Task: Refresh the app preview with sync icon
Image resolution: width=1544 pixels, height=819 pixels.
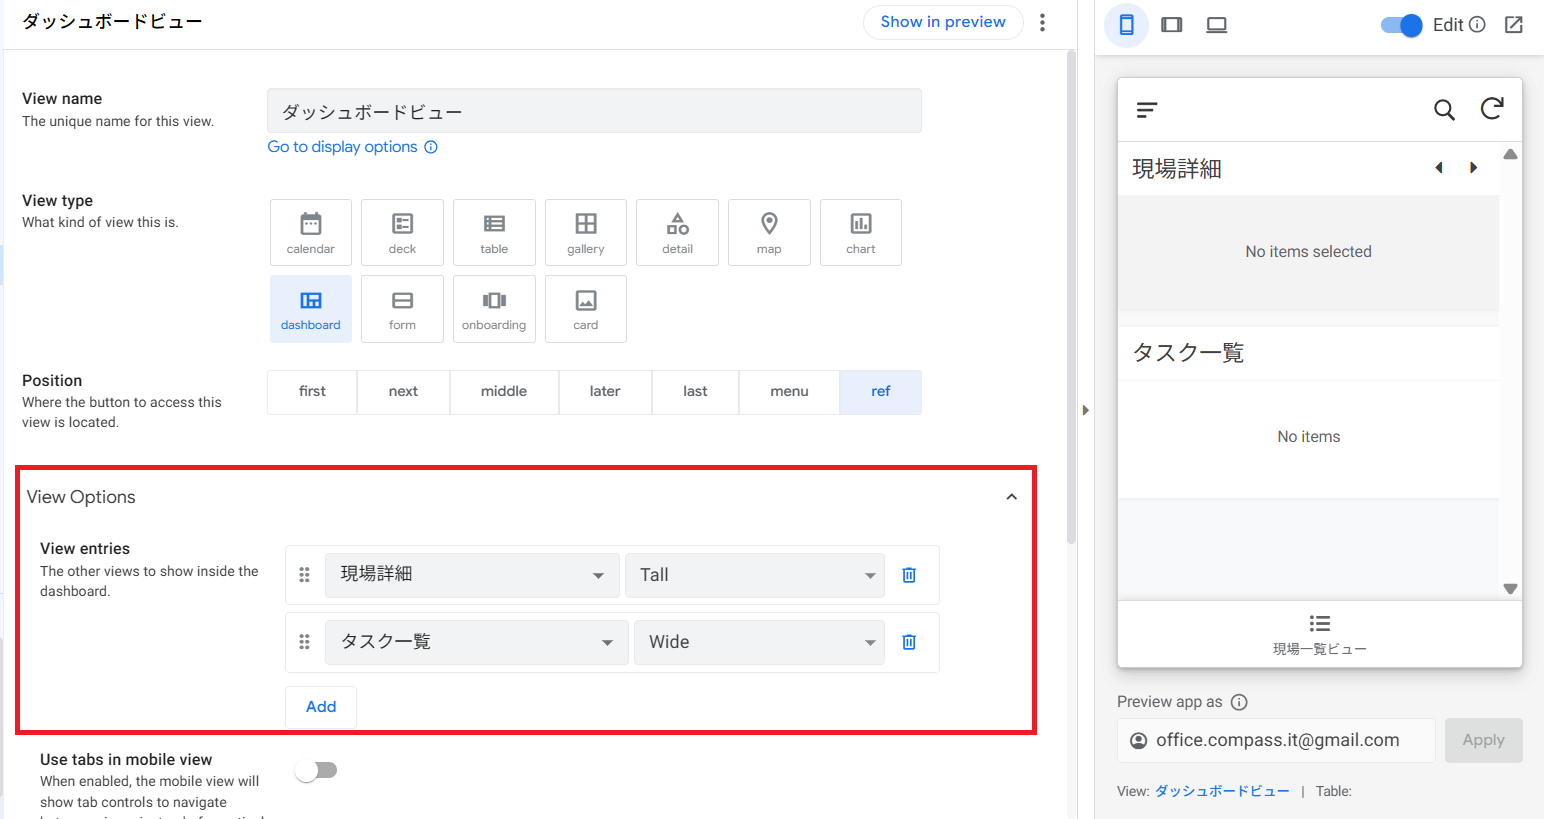Action: pyautogui.click(x=1492, y=109)
